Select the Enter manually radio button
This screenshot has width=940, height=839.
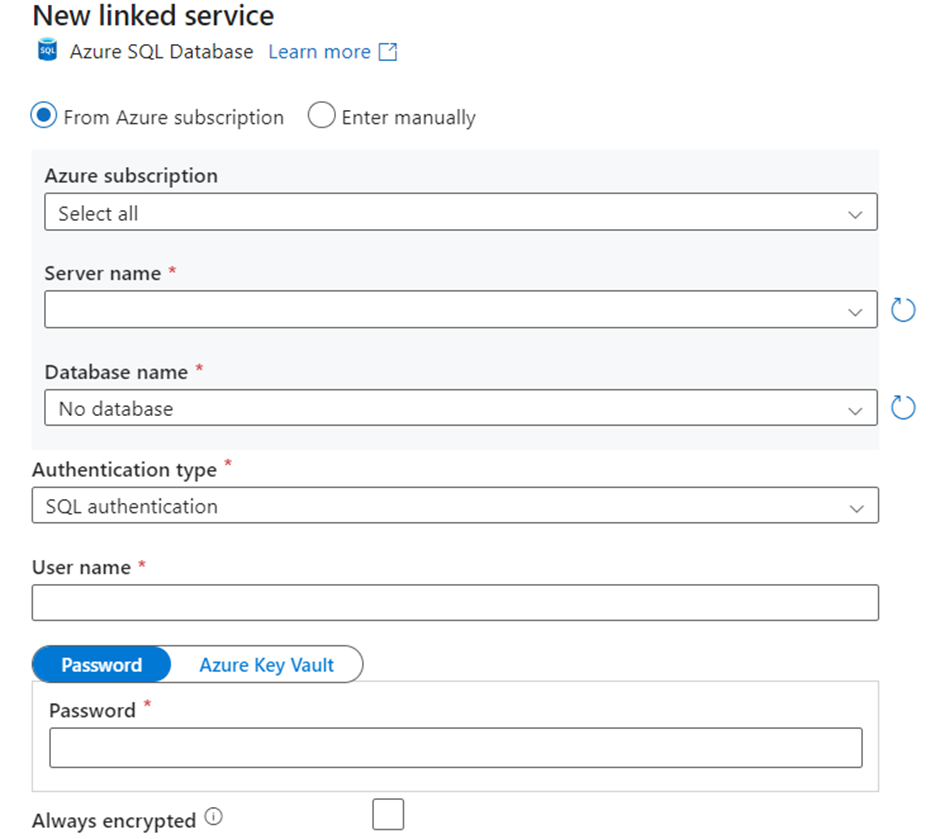(321, 116)
